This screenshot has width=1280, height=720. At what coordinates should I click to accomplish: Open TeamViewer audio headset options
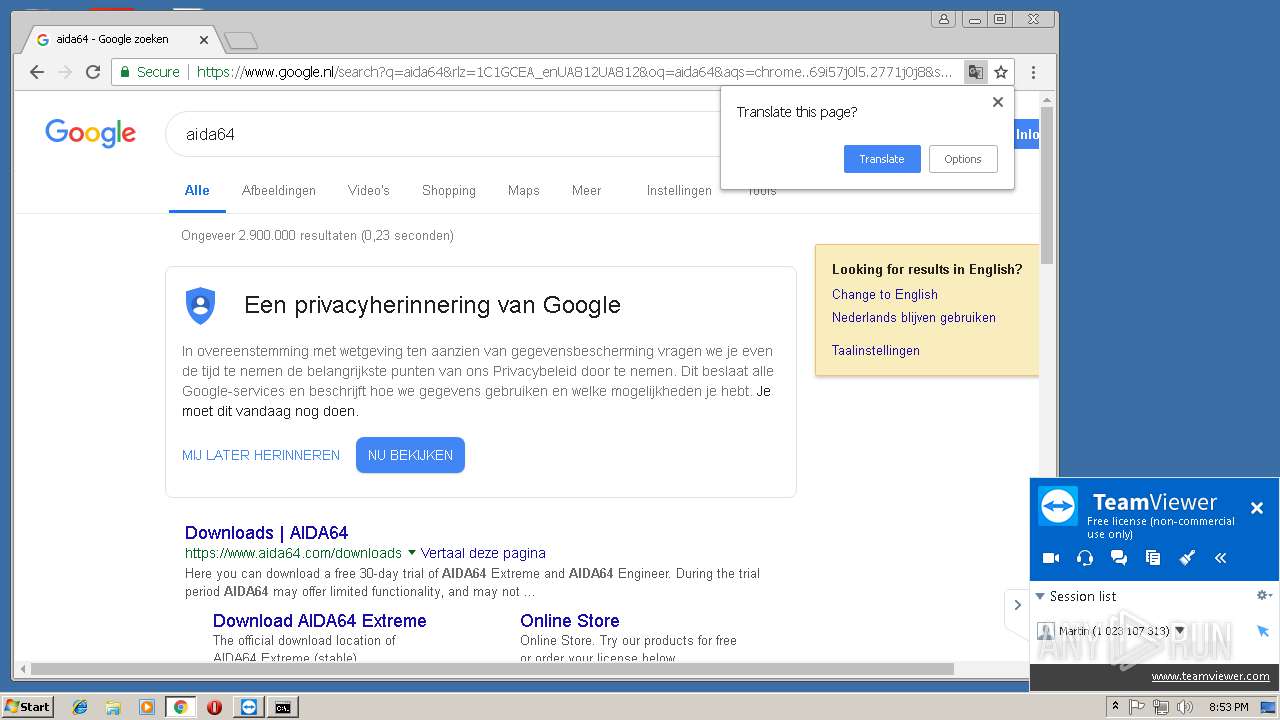point(1085,558)
